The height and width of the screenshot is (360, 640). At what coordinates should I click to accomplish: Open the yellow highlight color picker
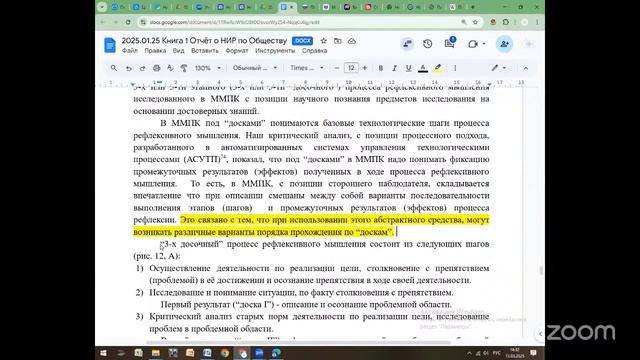(438, 68)
